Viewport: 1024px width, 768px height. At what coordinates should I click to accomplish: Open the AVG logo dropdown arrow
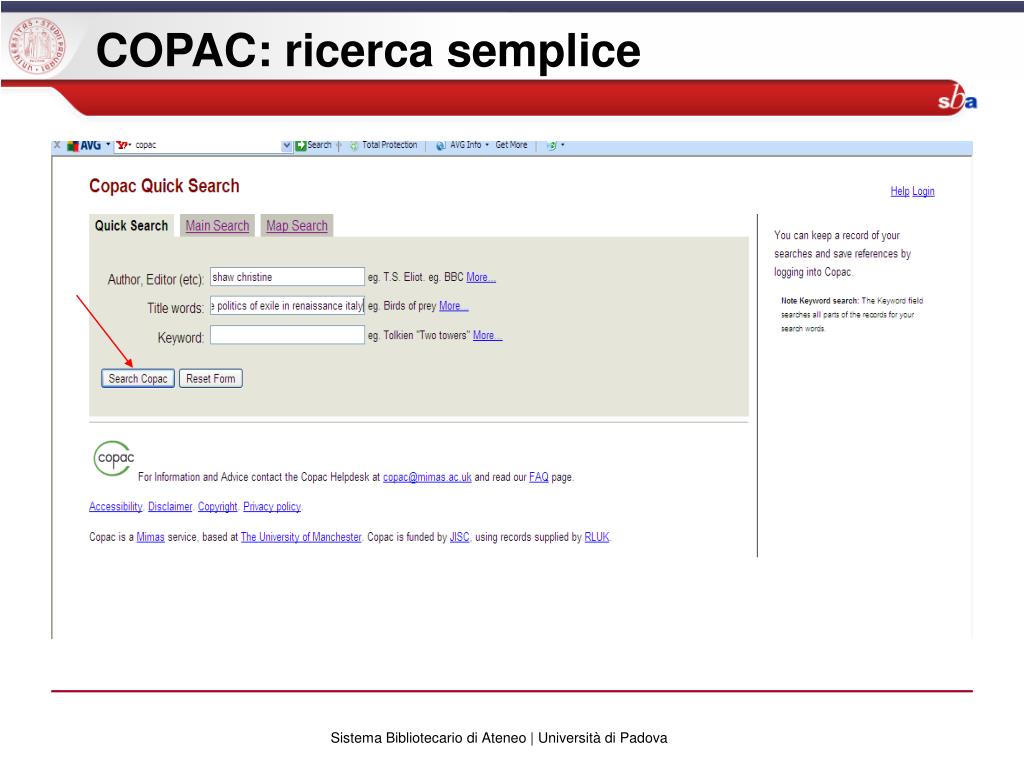[x=108, y=144]
